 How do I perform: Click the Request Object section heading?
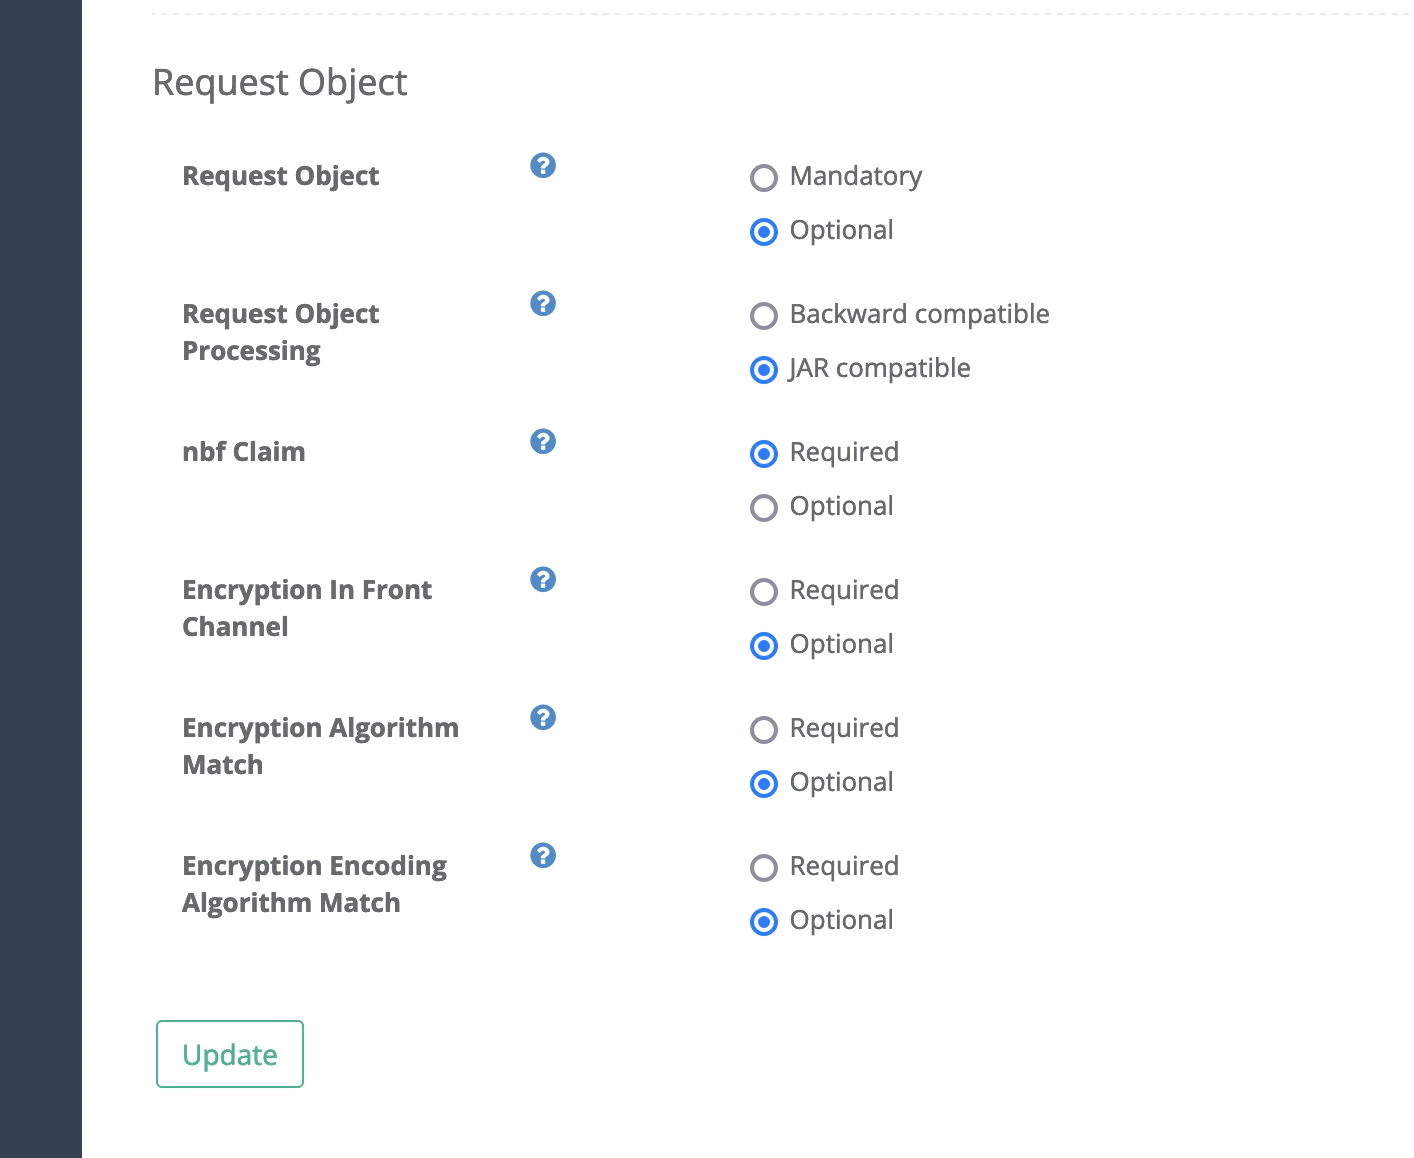click(280, 83)
